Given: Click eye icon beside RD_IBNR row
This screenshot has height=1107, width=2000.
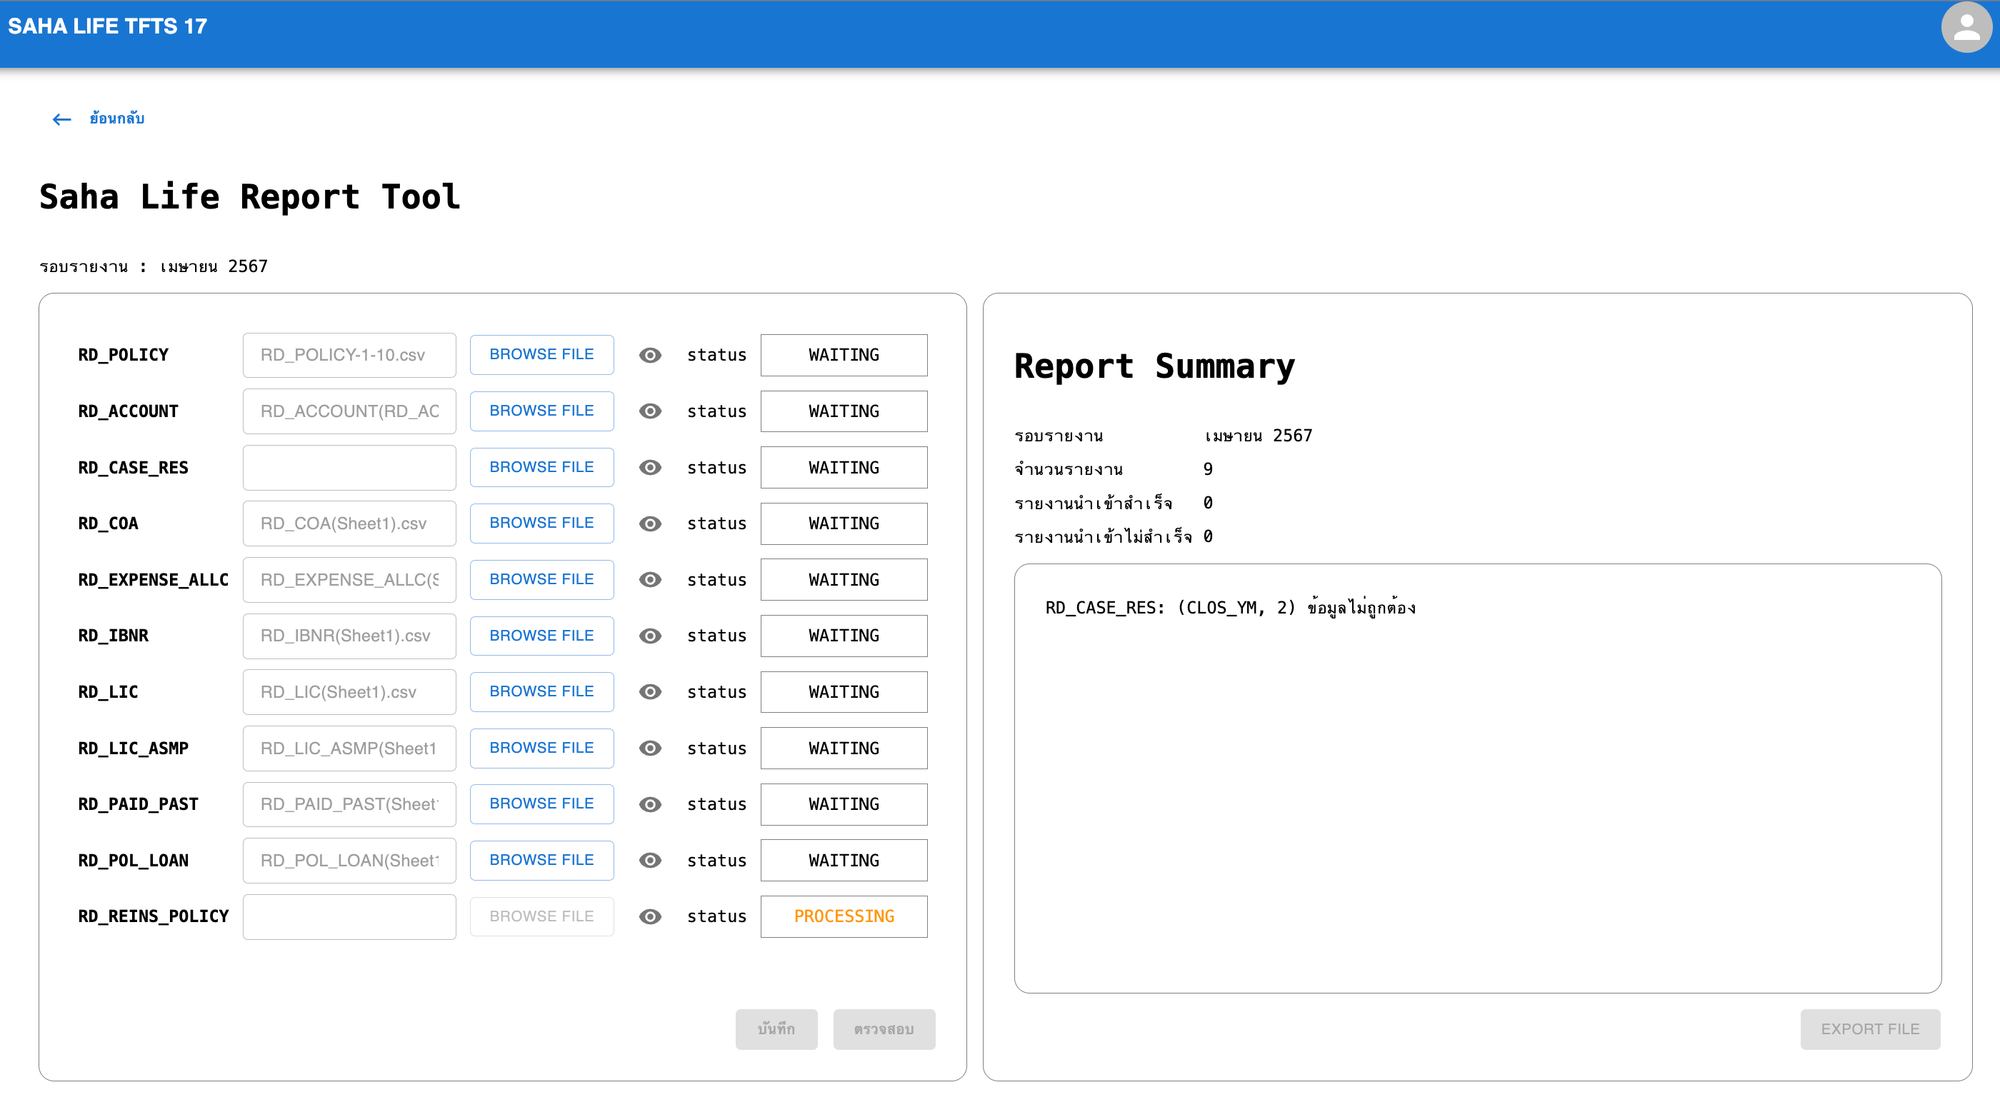Looking at the screenshot, I should [650, 636].
